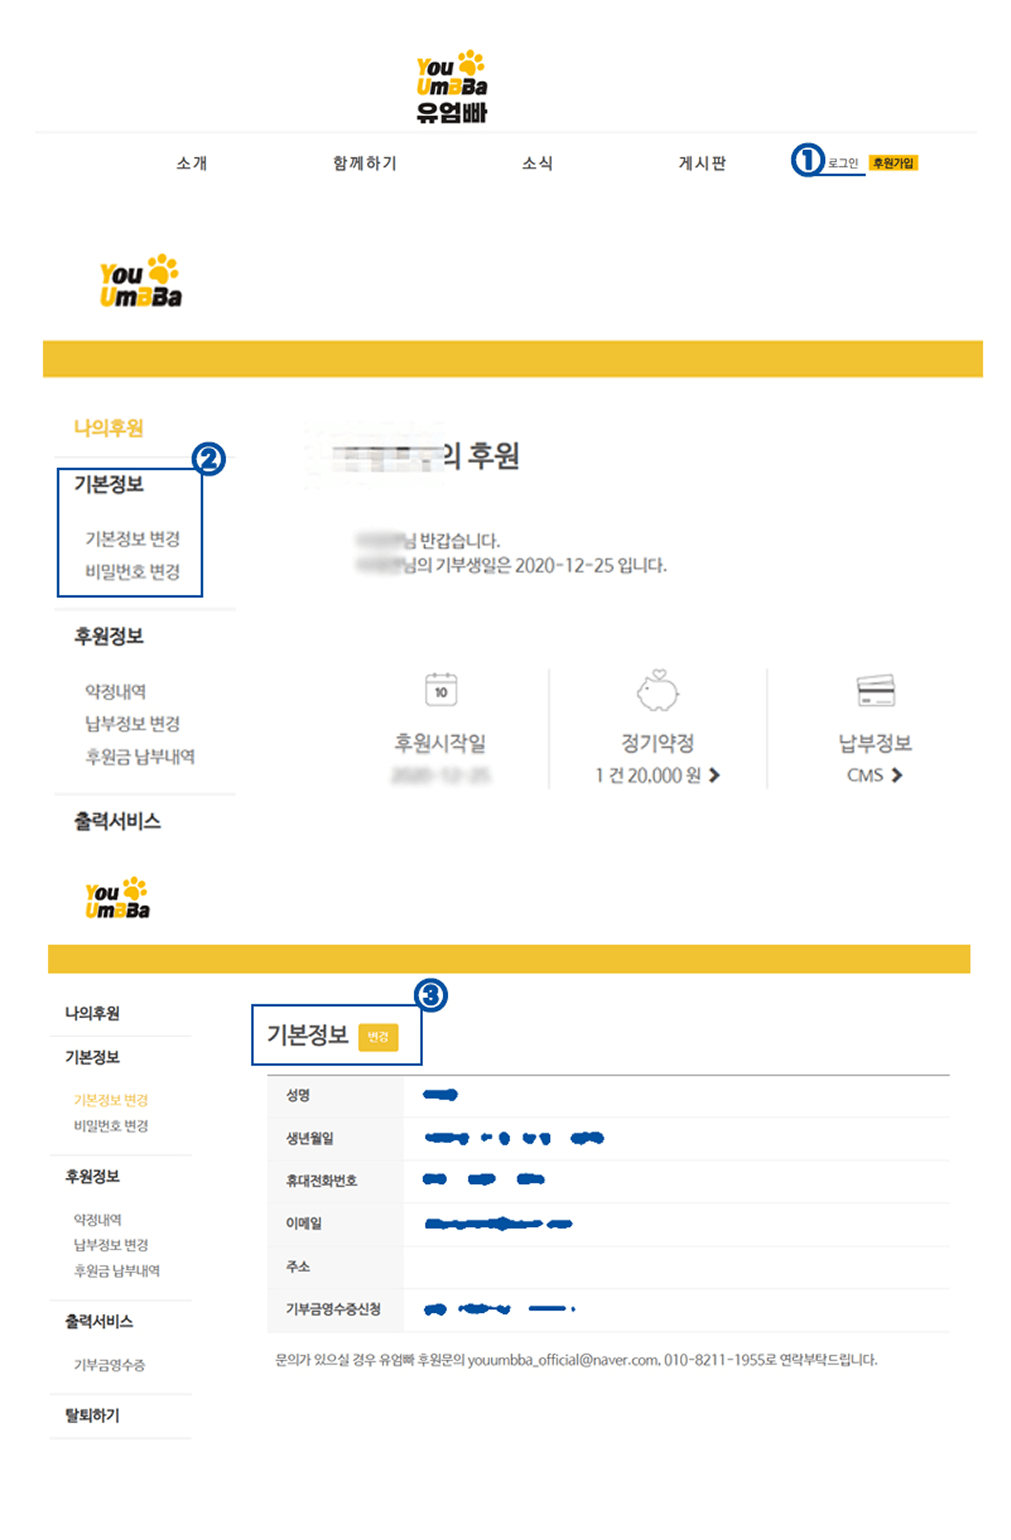The width and height of the screenshot is (1011, 1540).
Task: Expand 정기약정 details via the chevron arrow
Action: [x=716, y=775]
